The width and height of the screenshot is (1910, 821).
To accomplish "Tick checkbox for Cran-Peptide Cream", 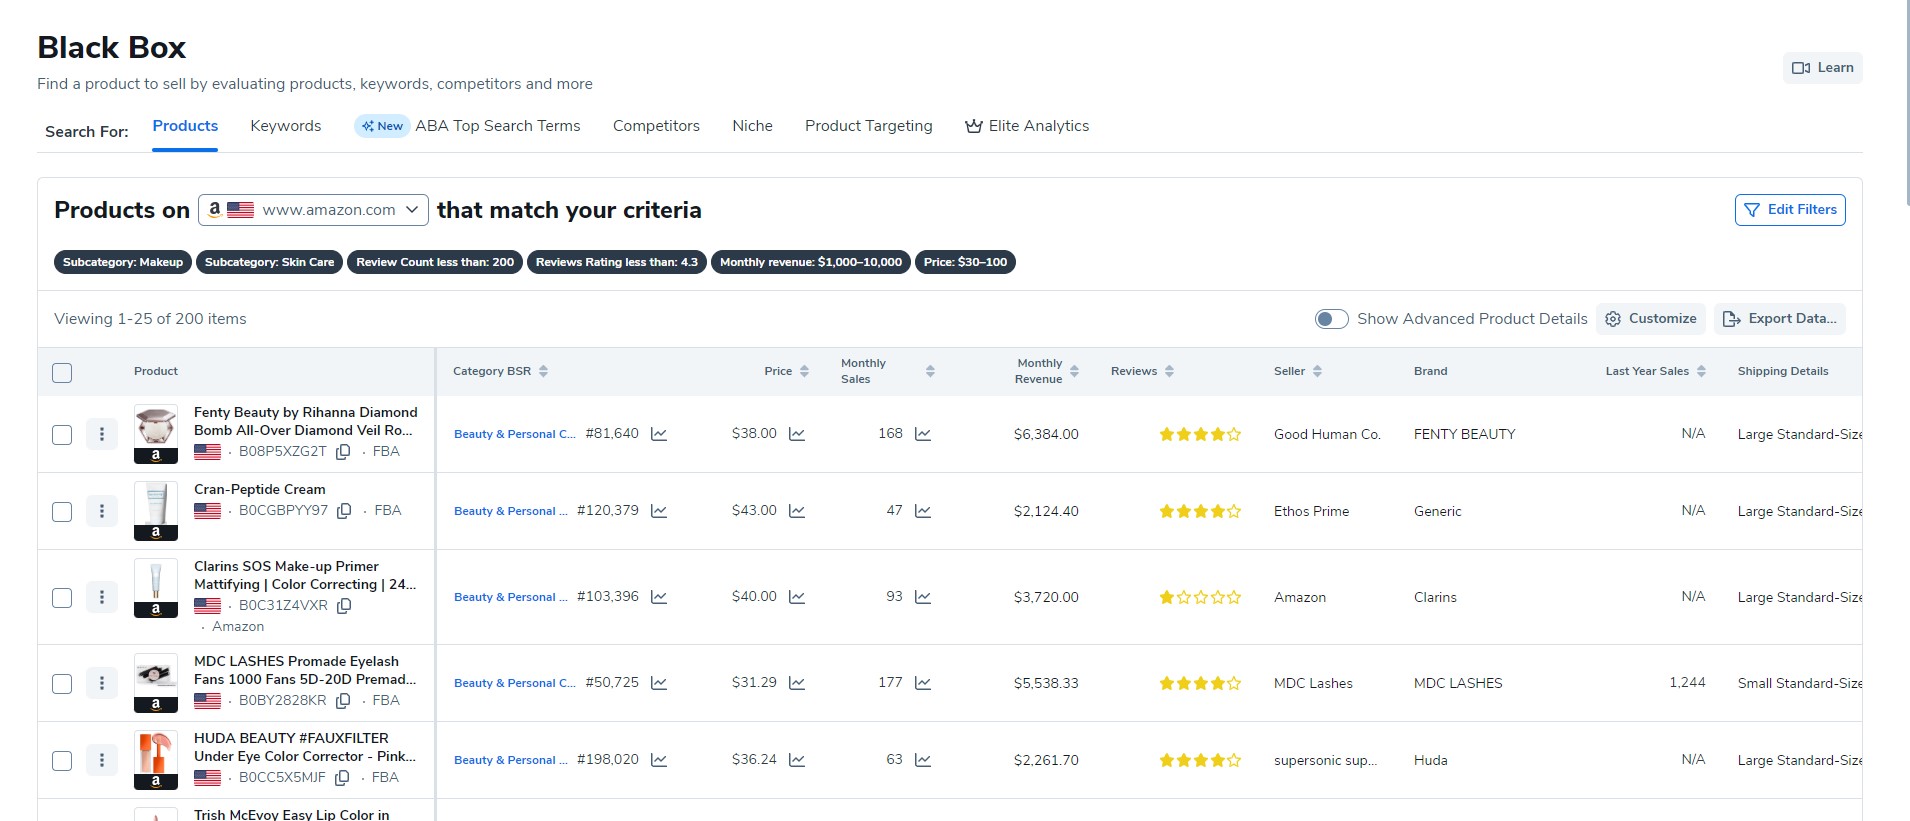I will (62, 512).
